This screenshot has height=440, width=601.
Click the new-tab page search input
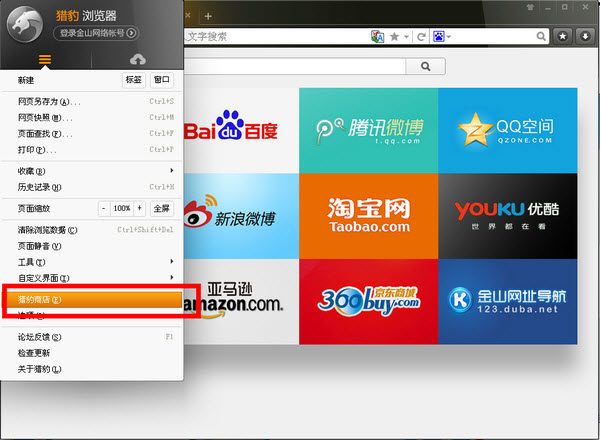tap(294, 66)
